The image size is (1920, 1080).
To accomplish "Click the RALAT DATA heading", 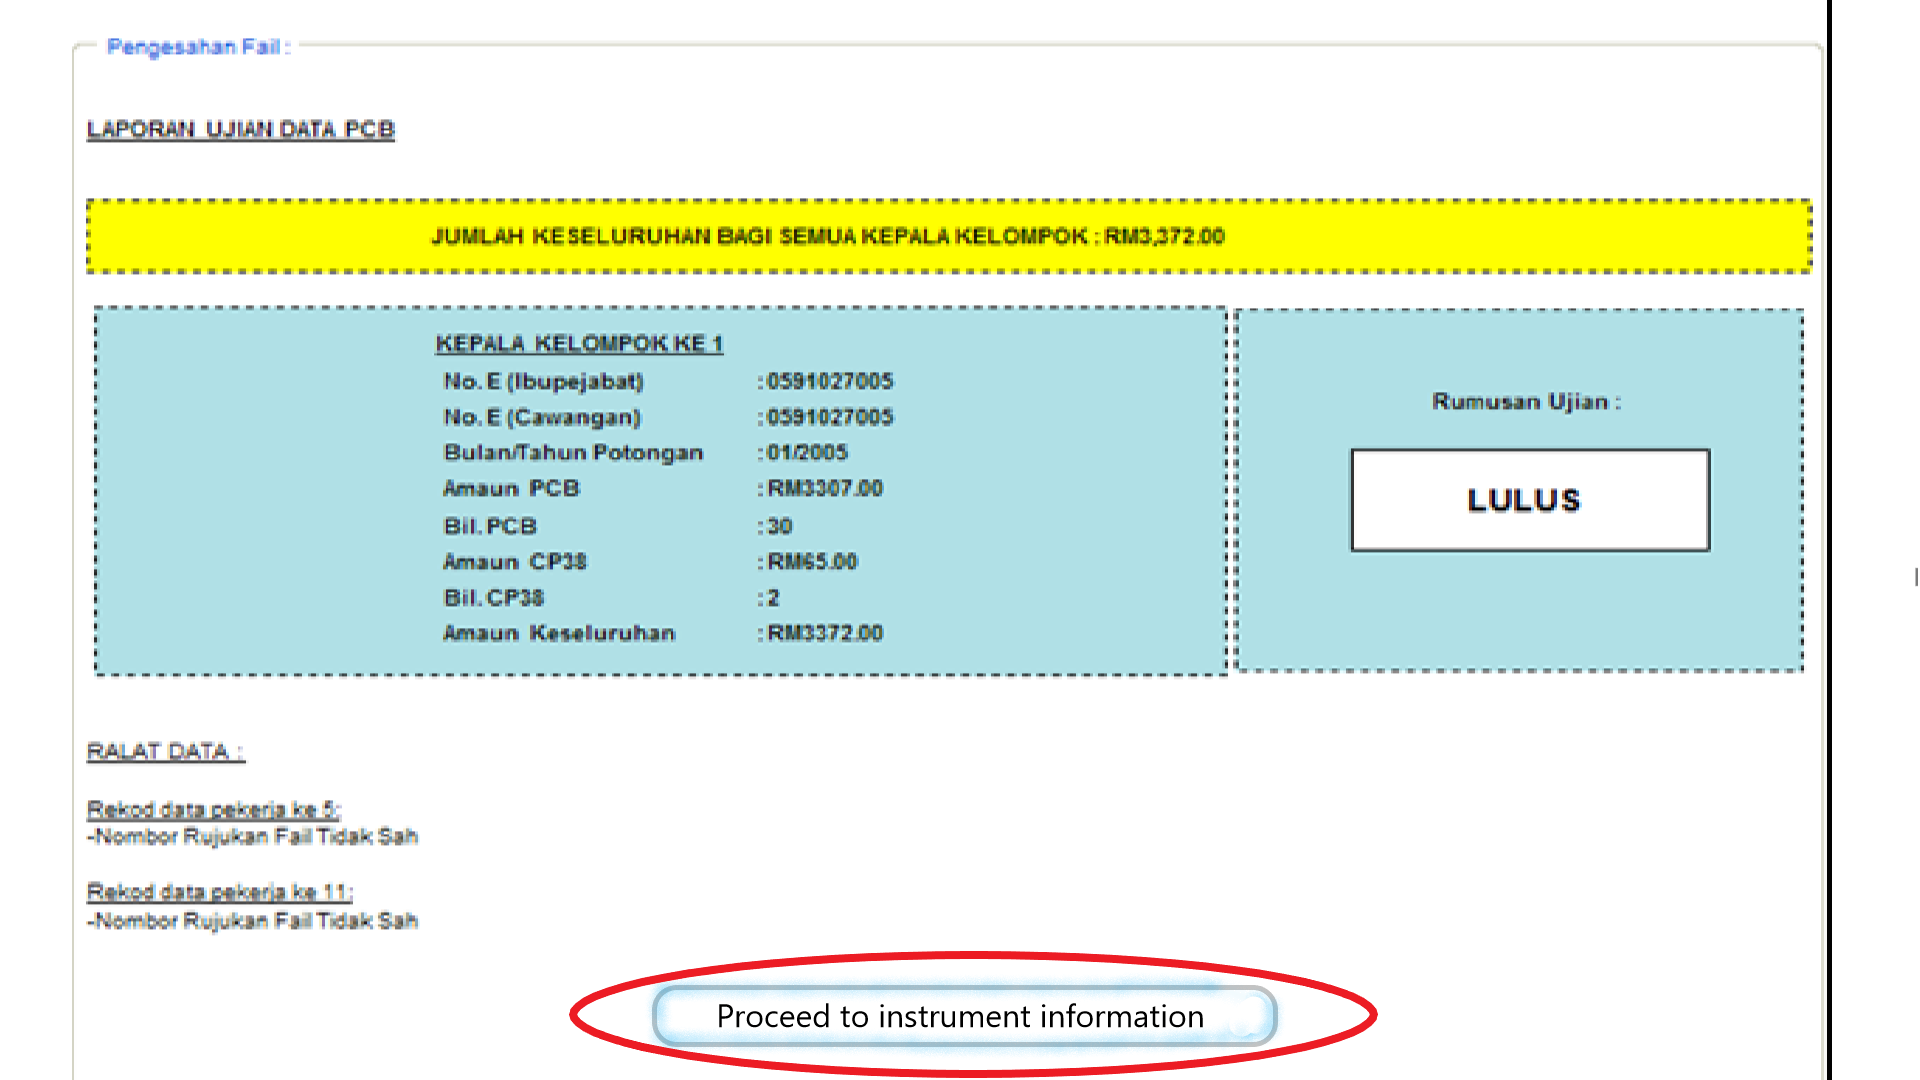I will (165, 752).
